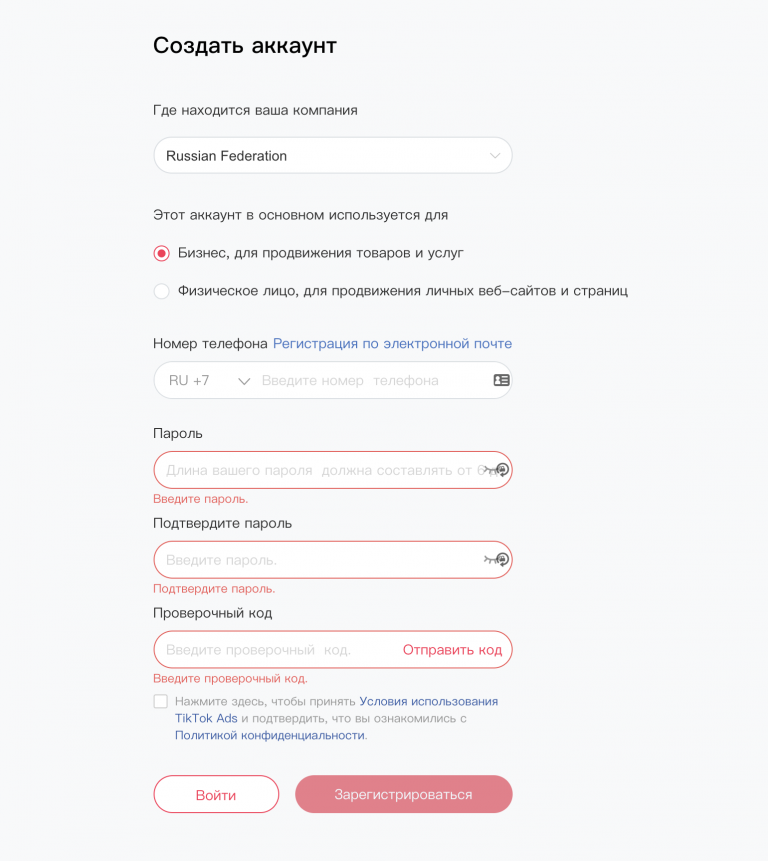Open the Политикой конфиденциальности link
This screenshot has height=861, width=768.
tap(270, 735)
